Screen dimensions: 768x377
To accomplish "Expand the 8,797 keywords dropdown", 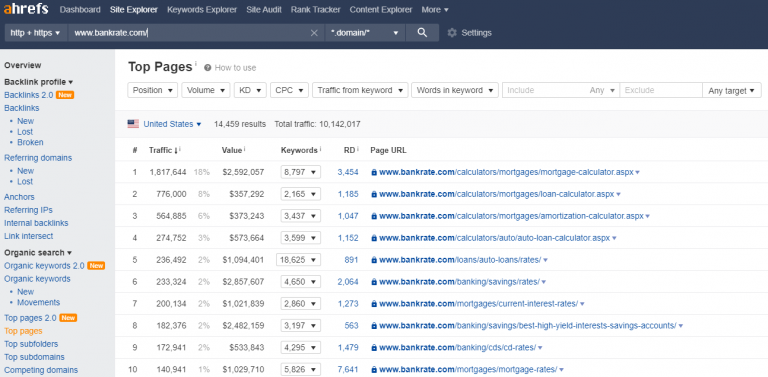I will 301,172.
